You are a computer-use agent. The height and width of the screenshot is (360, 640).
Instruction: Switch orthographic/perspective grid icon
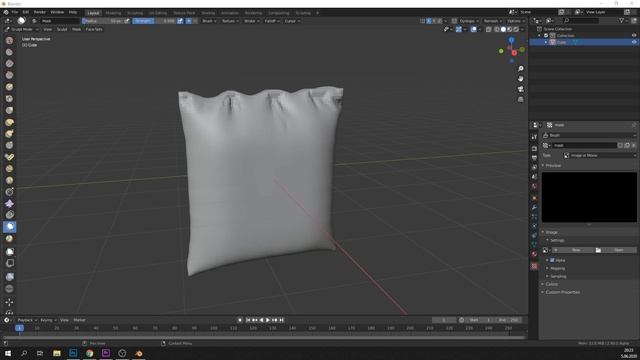click(x=520, y=100)
